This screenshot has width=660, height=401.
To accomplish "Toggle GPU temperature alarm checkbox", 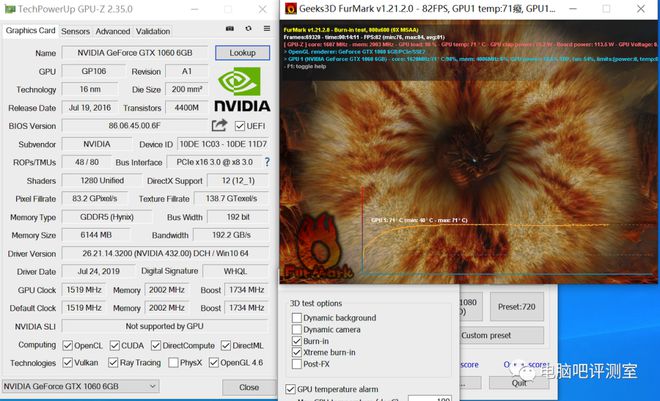I will click(x=290, y=389).
